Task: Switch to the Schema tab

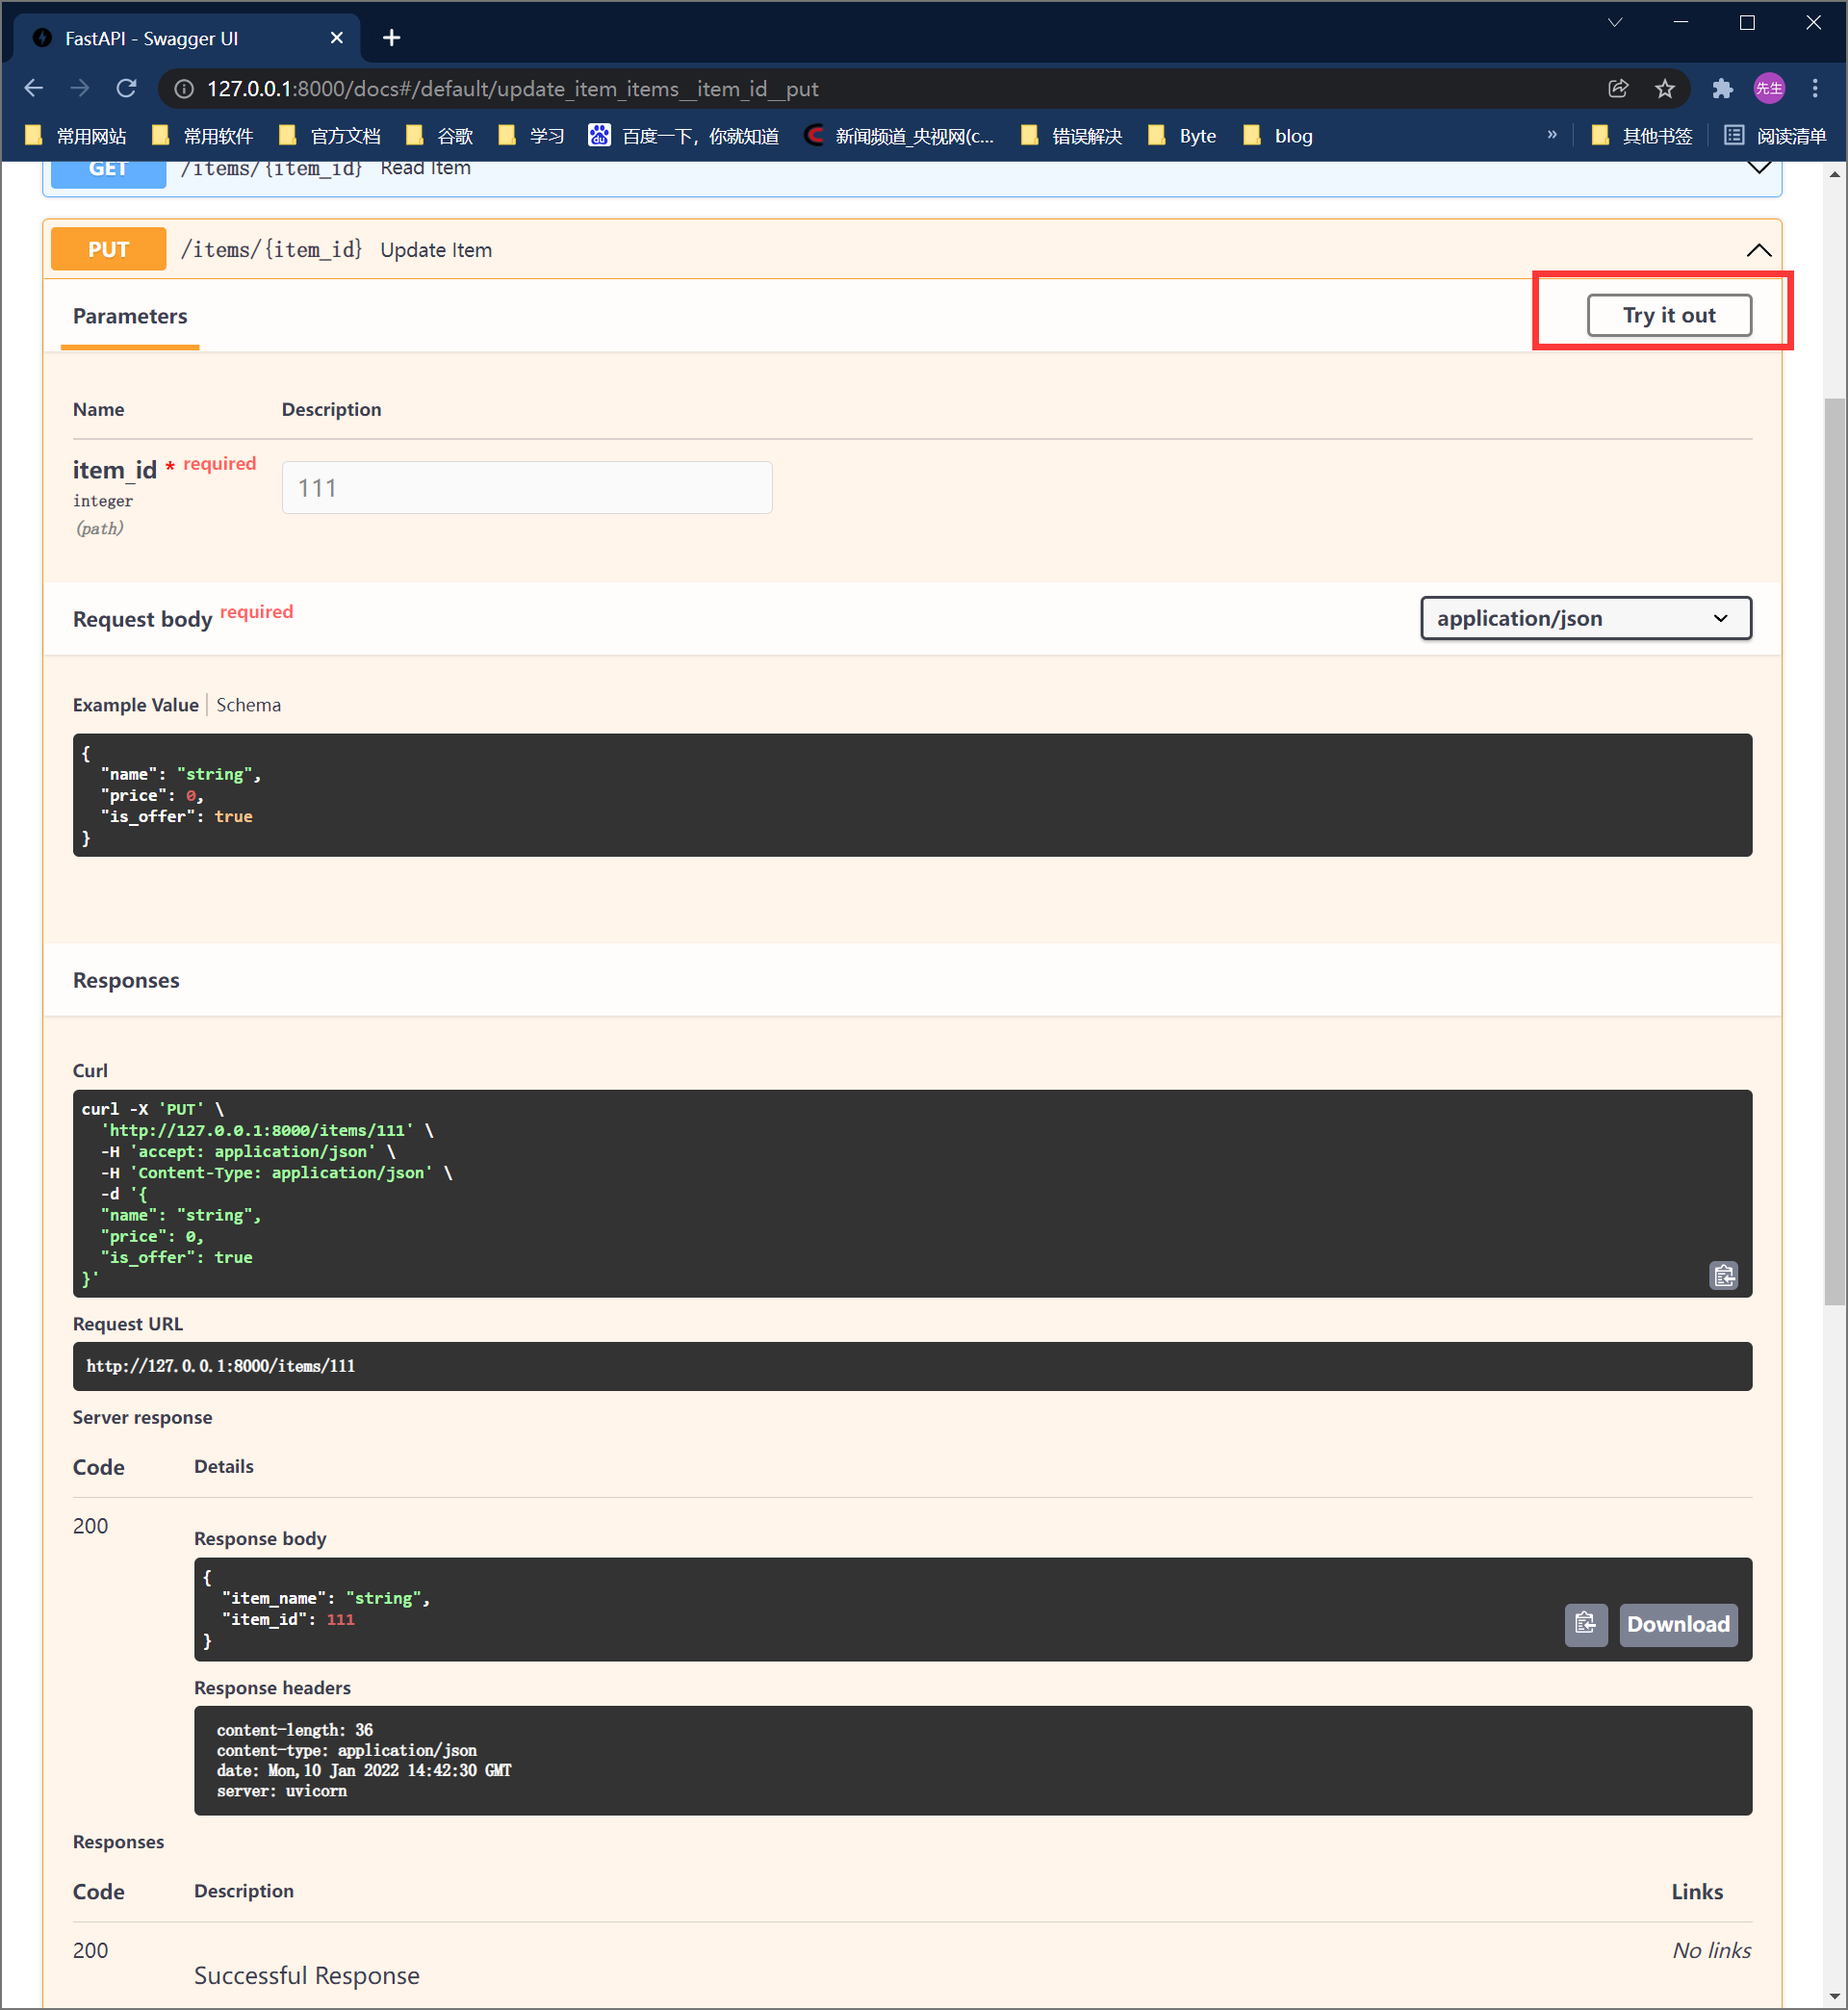Action: [248, 705]
